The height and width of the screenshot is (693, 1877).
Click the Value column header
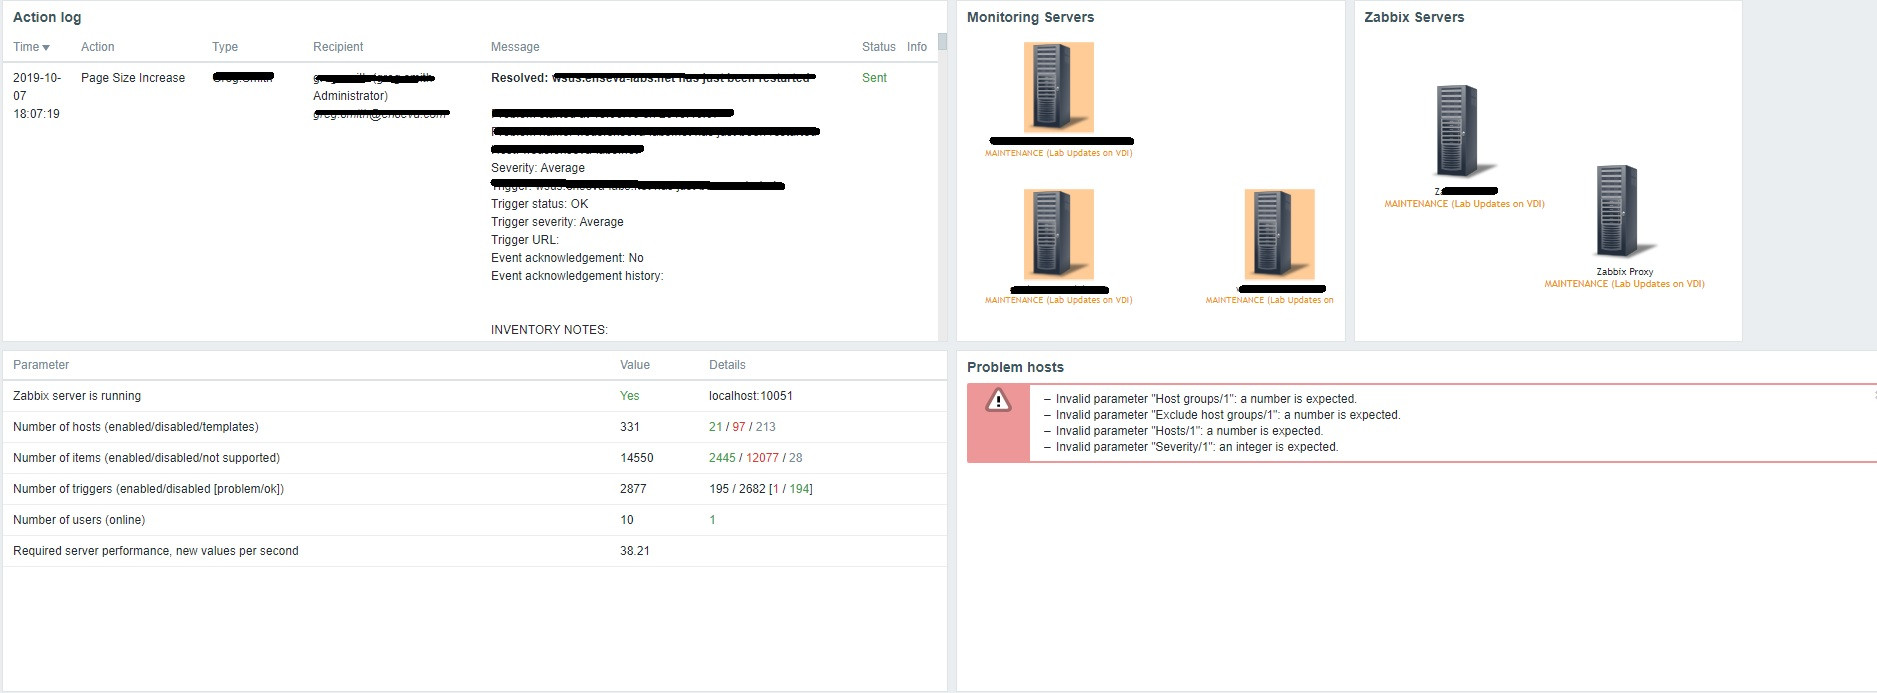click(x=635, y=365)
